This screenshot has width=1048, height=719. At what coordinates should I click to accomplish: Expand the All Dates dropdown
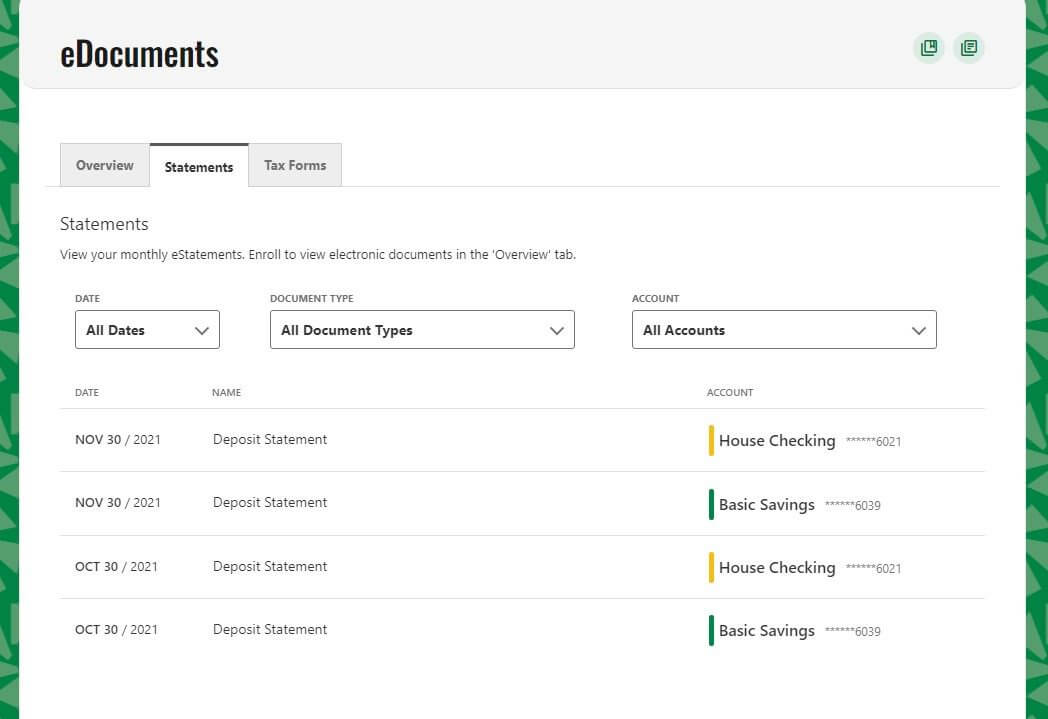147,330
